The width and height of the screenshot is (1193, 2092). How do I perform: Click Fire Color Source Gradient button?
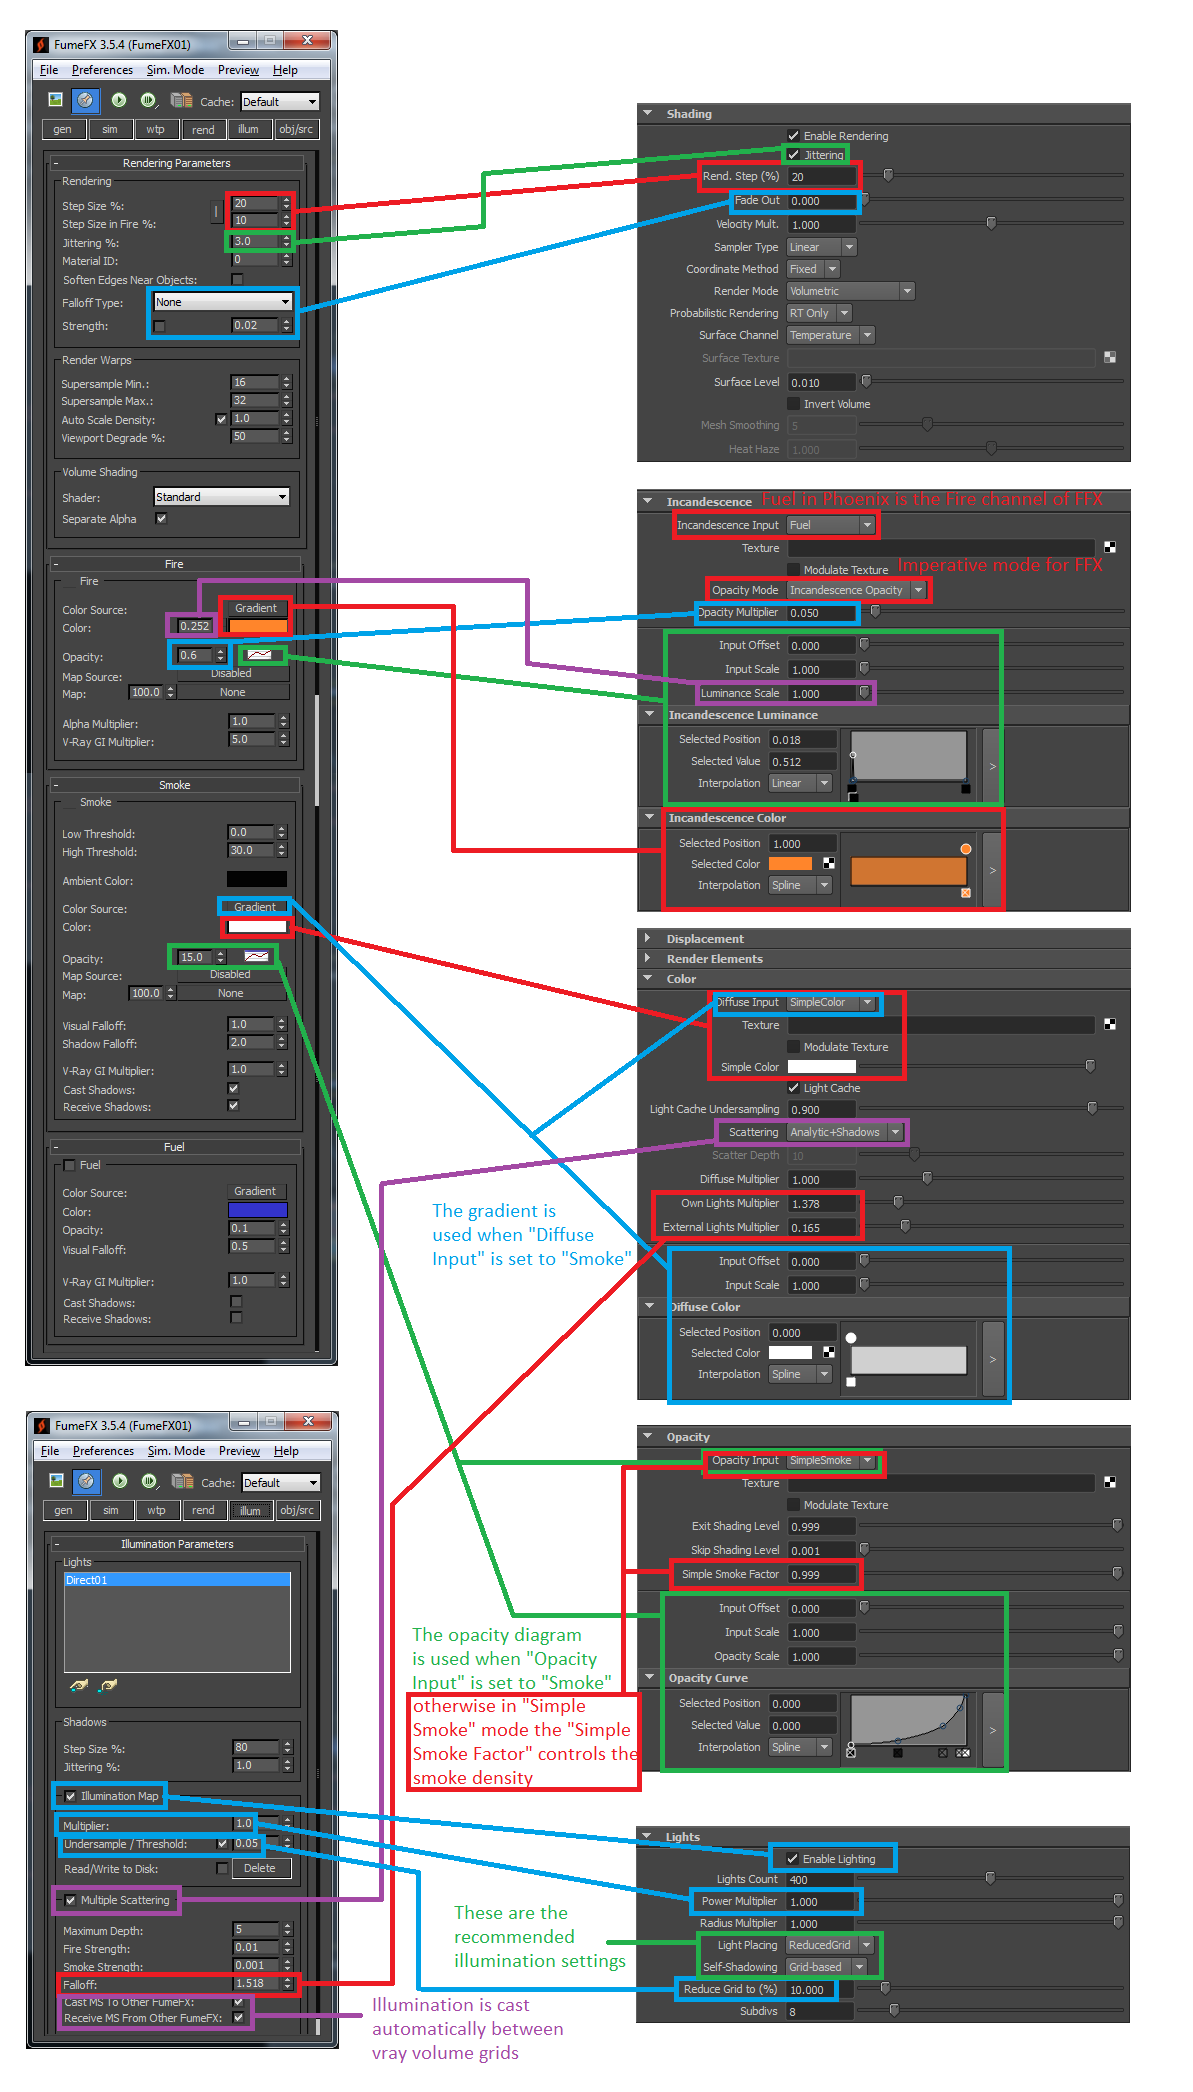coord(256,608)
